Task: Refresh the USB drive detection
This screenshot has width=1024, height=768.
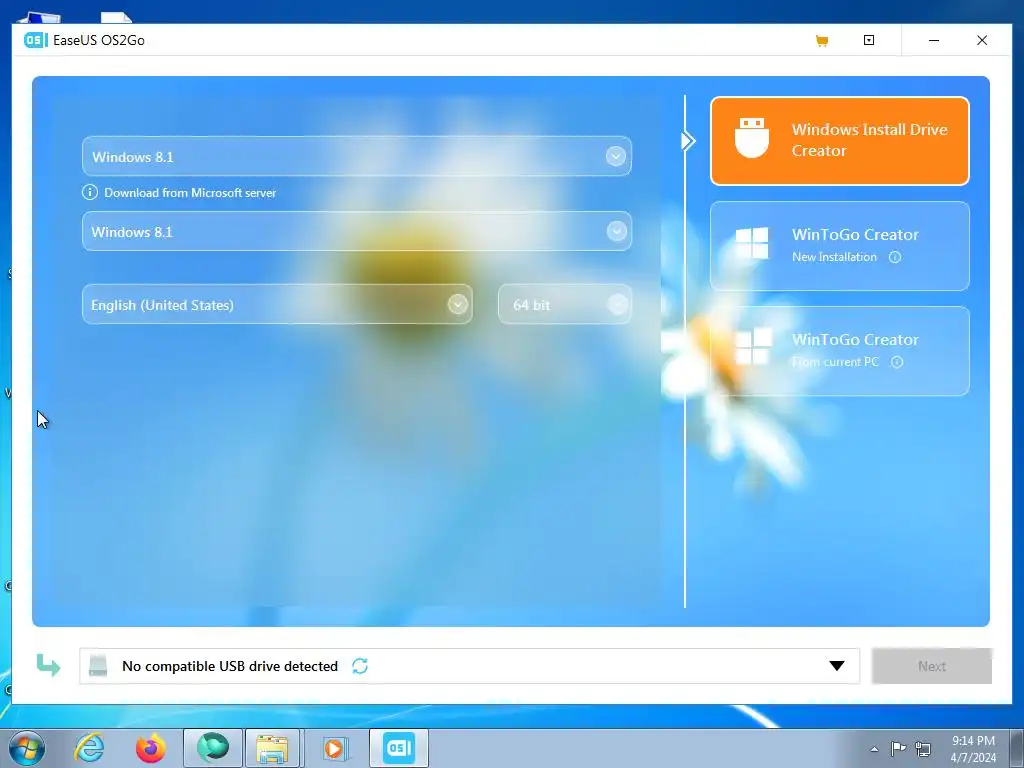Action: point(360,665)
